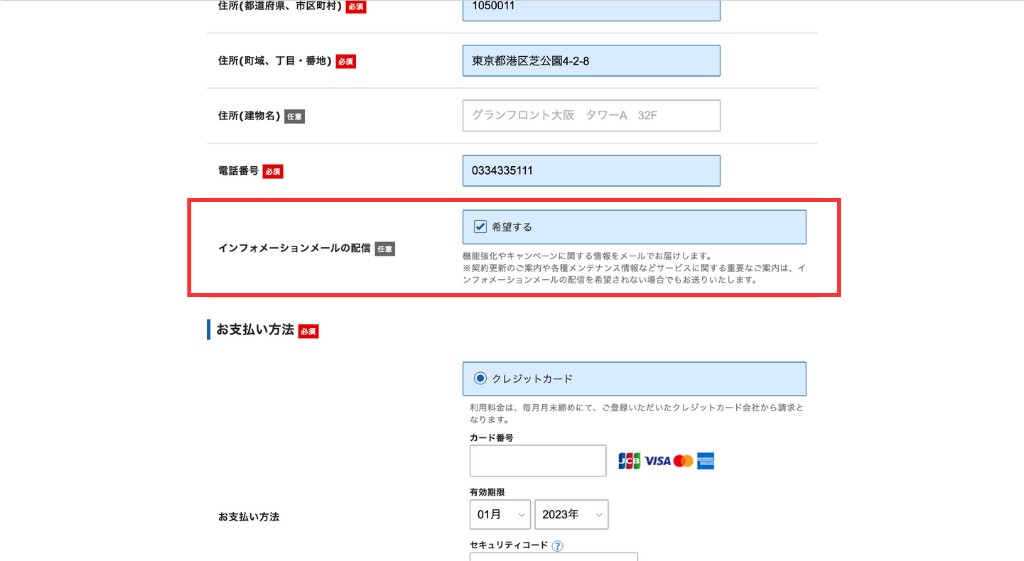Screen dimensions: 1024x561
Task: Click the クレジットカード label text
Action: click(x=532, y=379)
